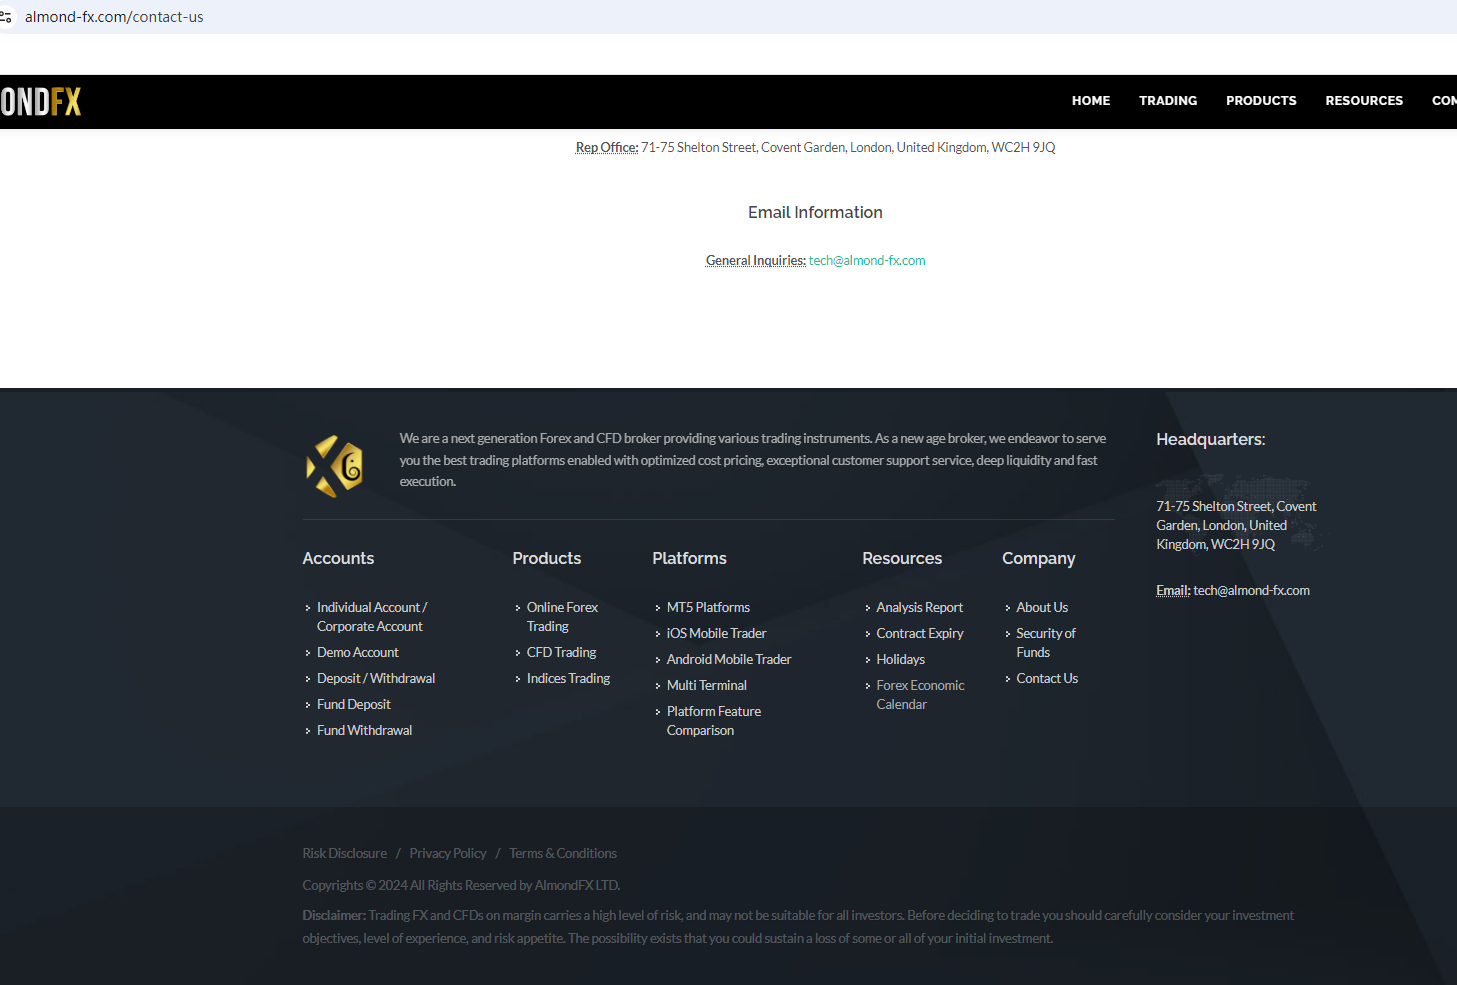View the Analysis Report link
The width and height of the screenshot is (1457, 985).
point(920,608)
